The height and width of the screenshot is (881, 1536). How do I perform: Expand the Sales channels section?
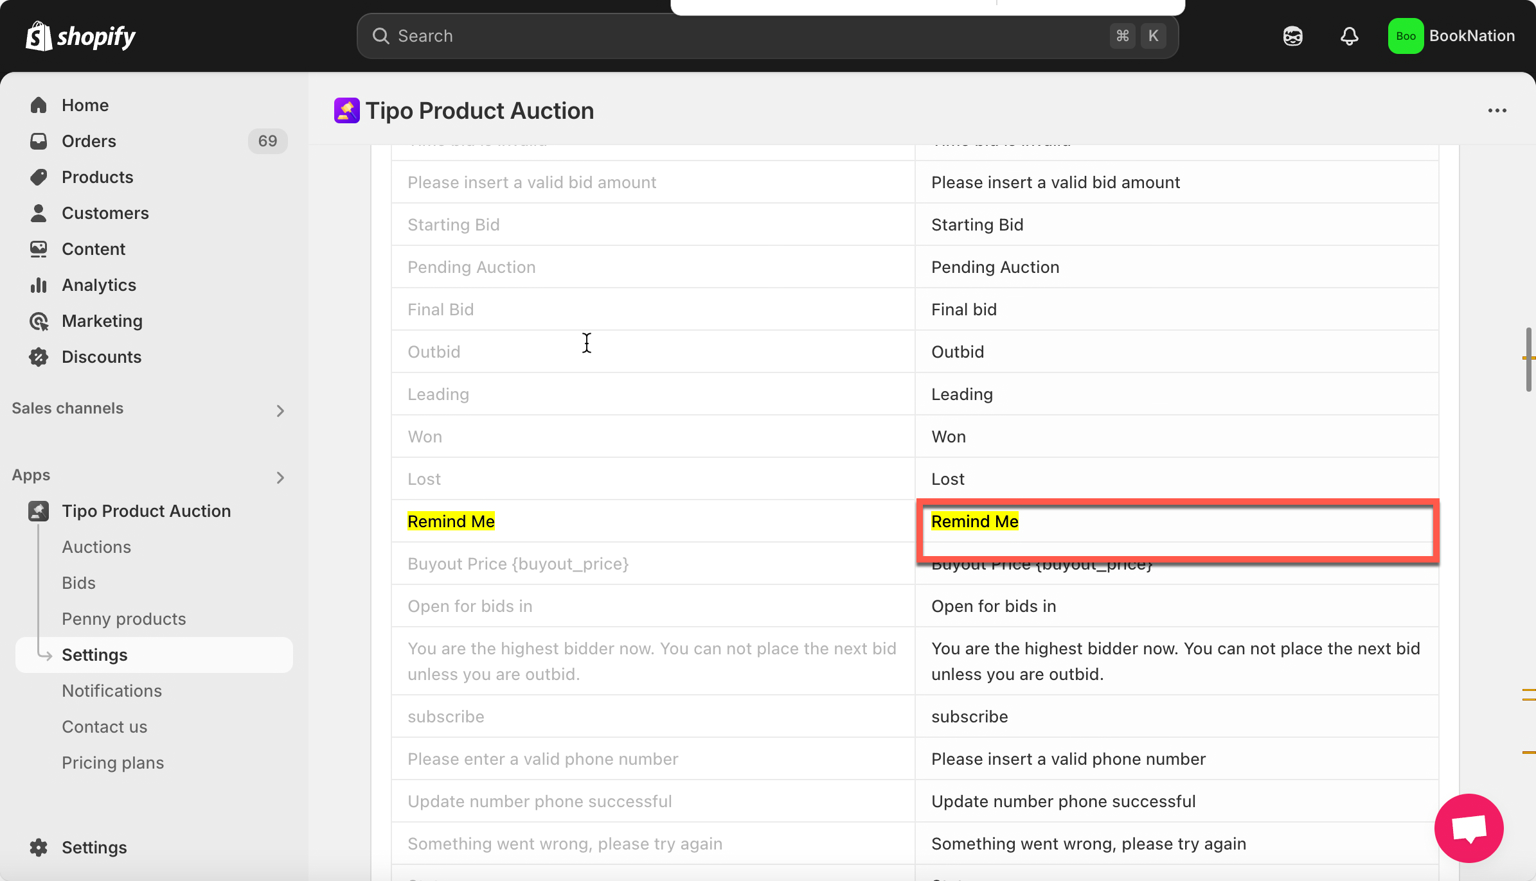[x=280, y=410]
